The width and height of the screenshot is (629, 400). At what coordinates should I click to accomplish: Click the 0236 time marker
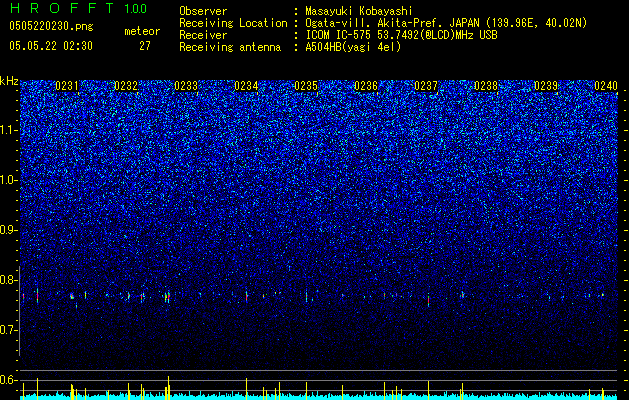coord(366,86)
